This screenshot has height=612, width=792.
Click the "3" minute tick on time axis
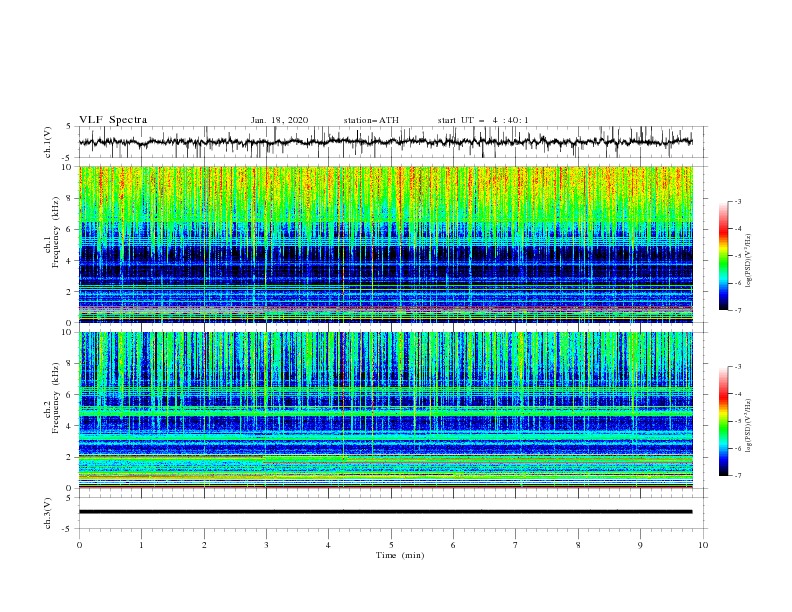(x=266, y=545)
